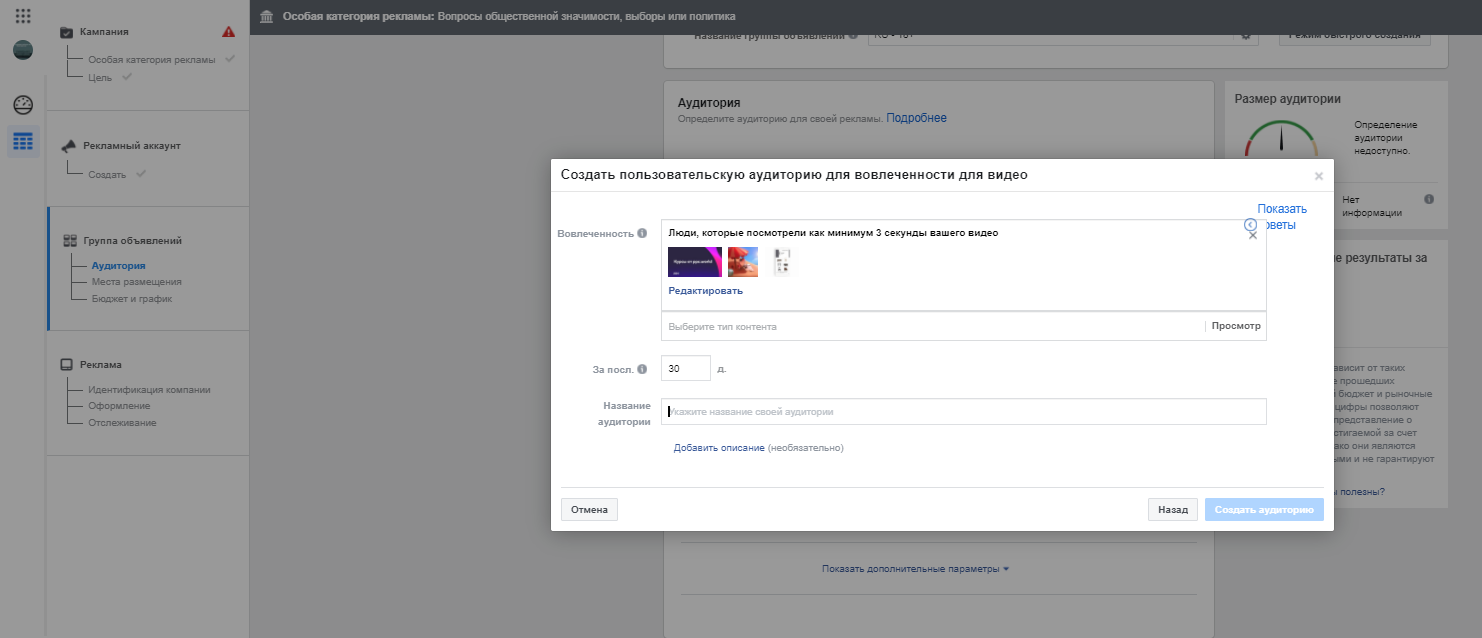Image resolution: width=1482 pixels, height=638 pixels.
Task: Go to Бюджет и график section
Action: 132,299
